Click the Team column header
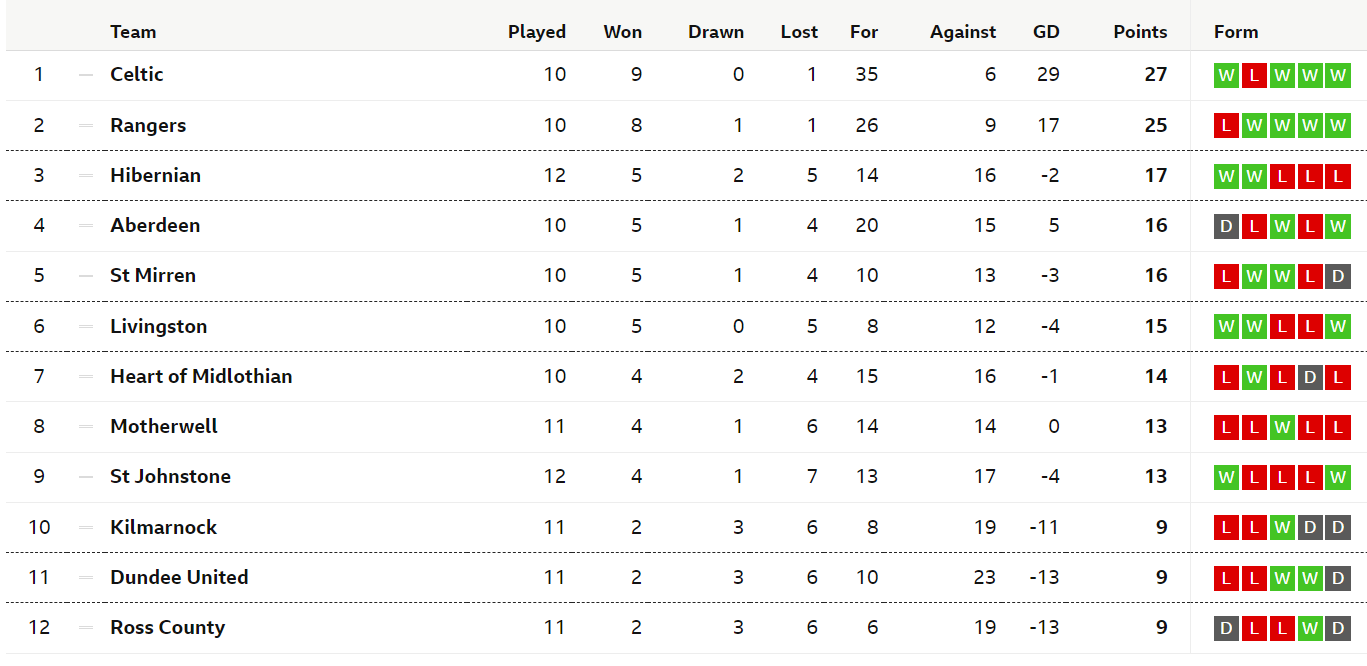This screenshot has height=666, width=1367. [x=133, y=32]
